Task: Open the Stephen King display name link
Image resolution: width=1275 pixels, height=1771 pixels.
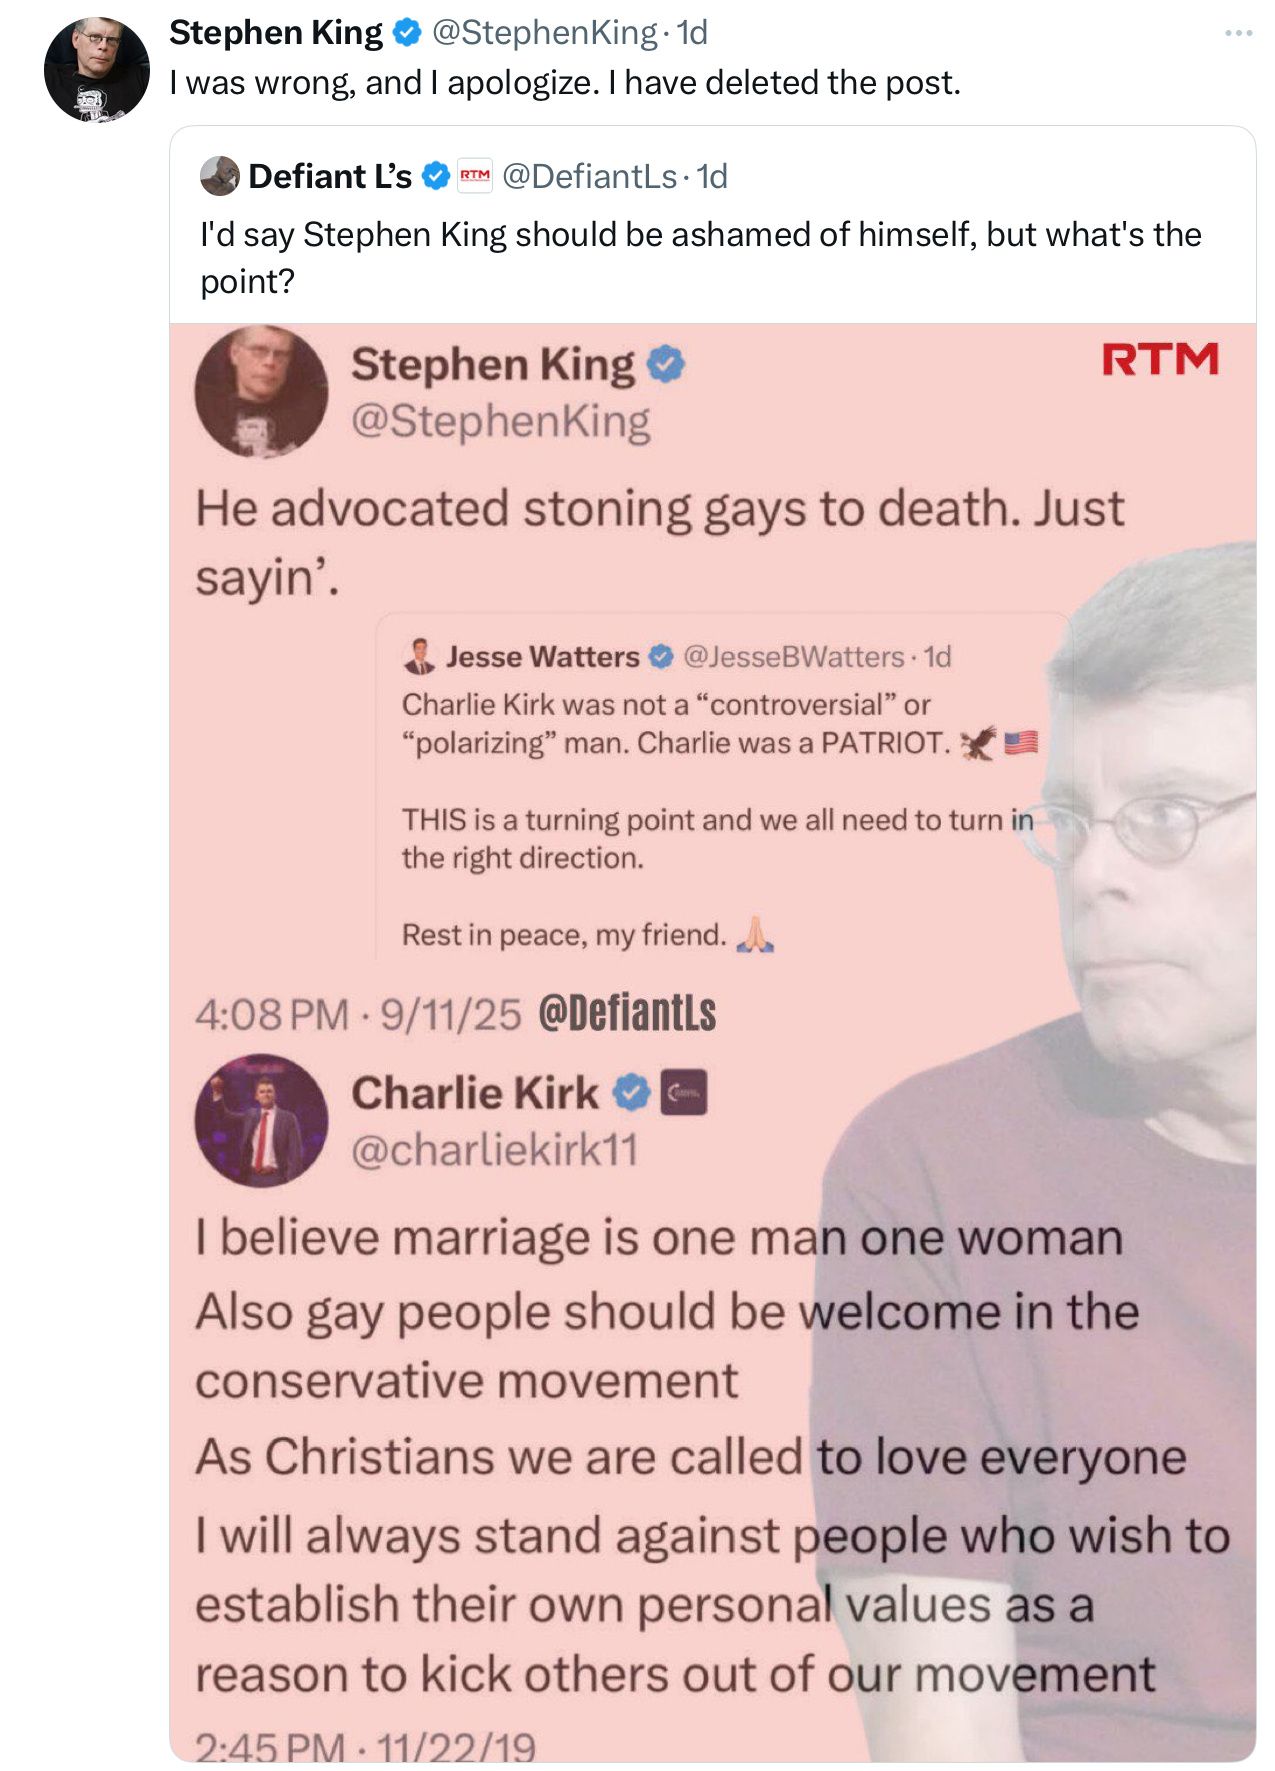Action: tap(276, 33)
